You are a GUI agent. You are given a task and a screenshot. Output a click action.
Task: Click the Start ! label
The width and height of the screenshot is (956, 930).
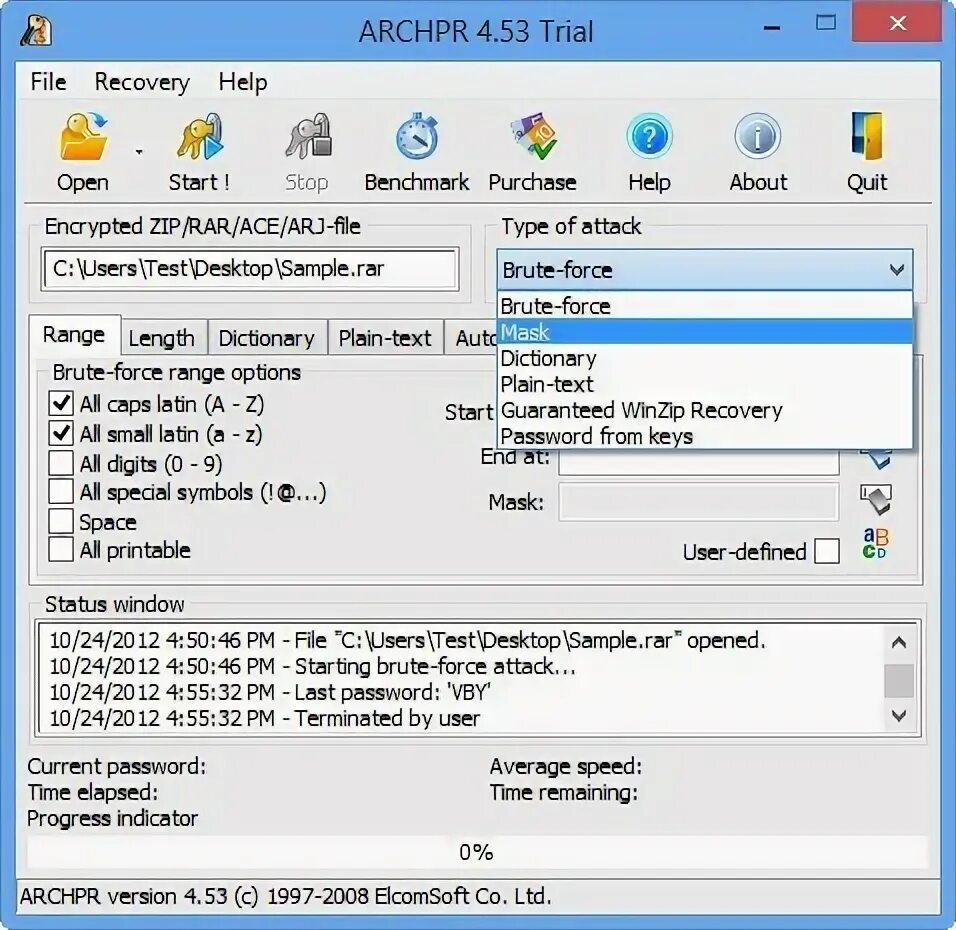tap(199, 182)
